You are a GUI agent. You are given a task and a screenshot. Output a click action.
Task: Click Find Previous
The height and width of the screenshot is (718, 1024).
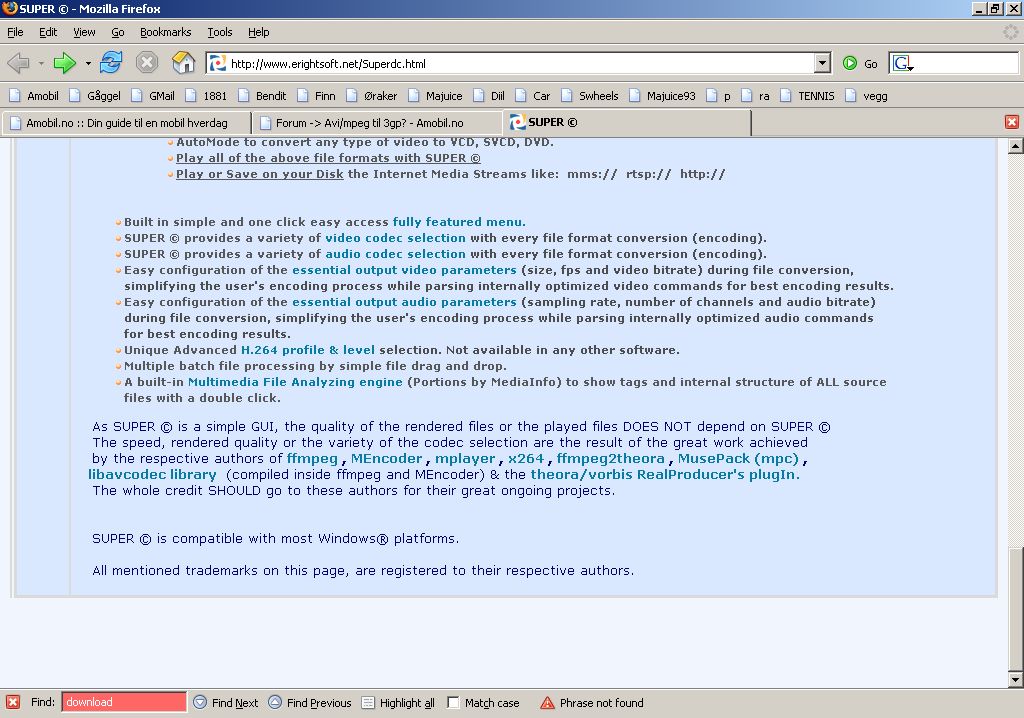tap(310, 703)
